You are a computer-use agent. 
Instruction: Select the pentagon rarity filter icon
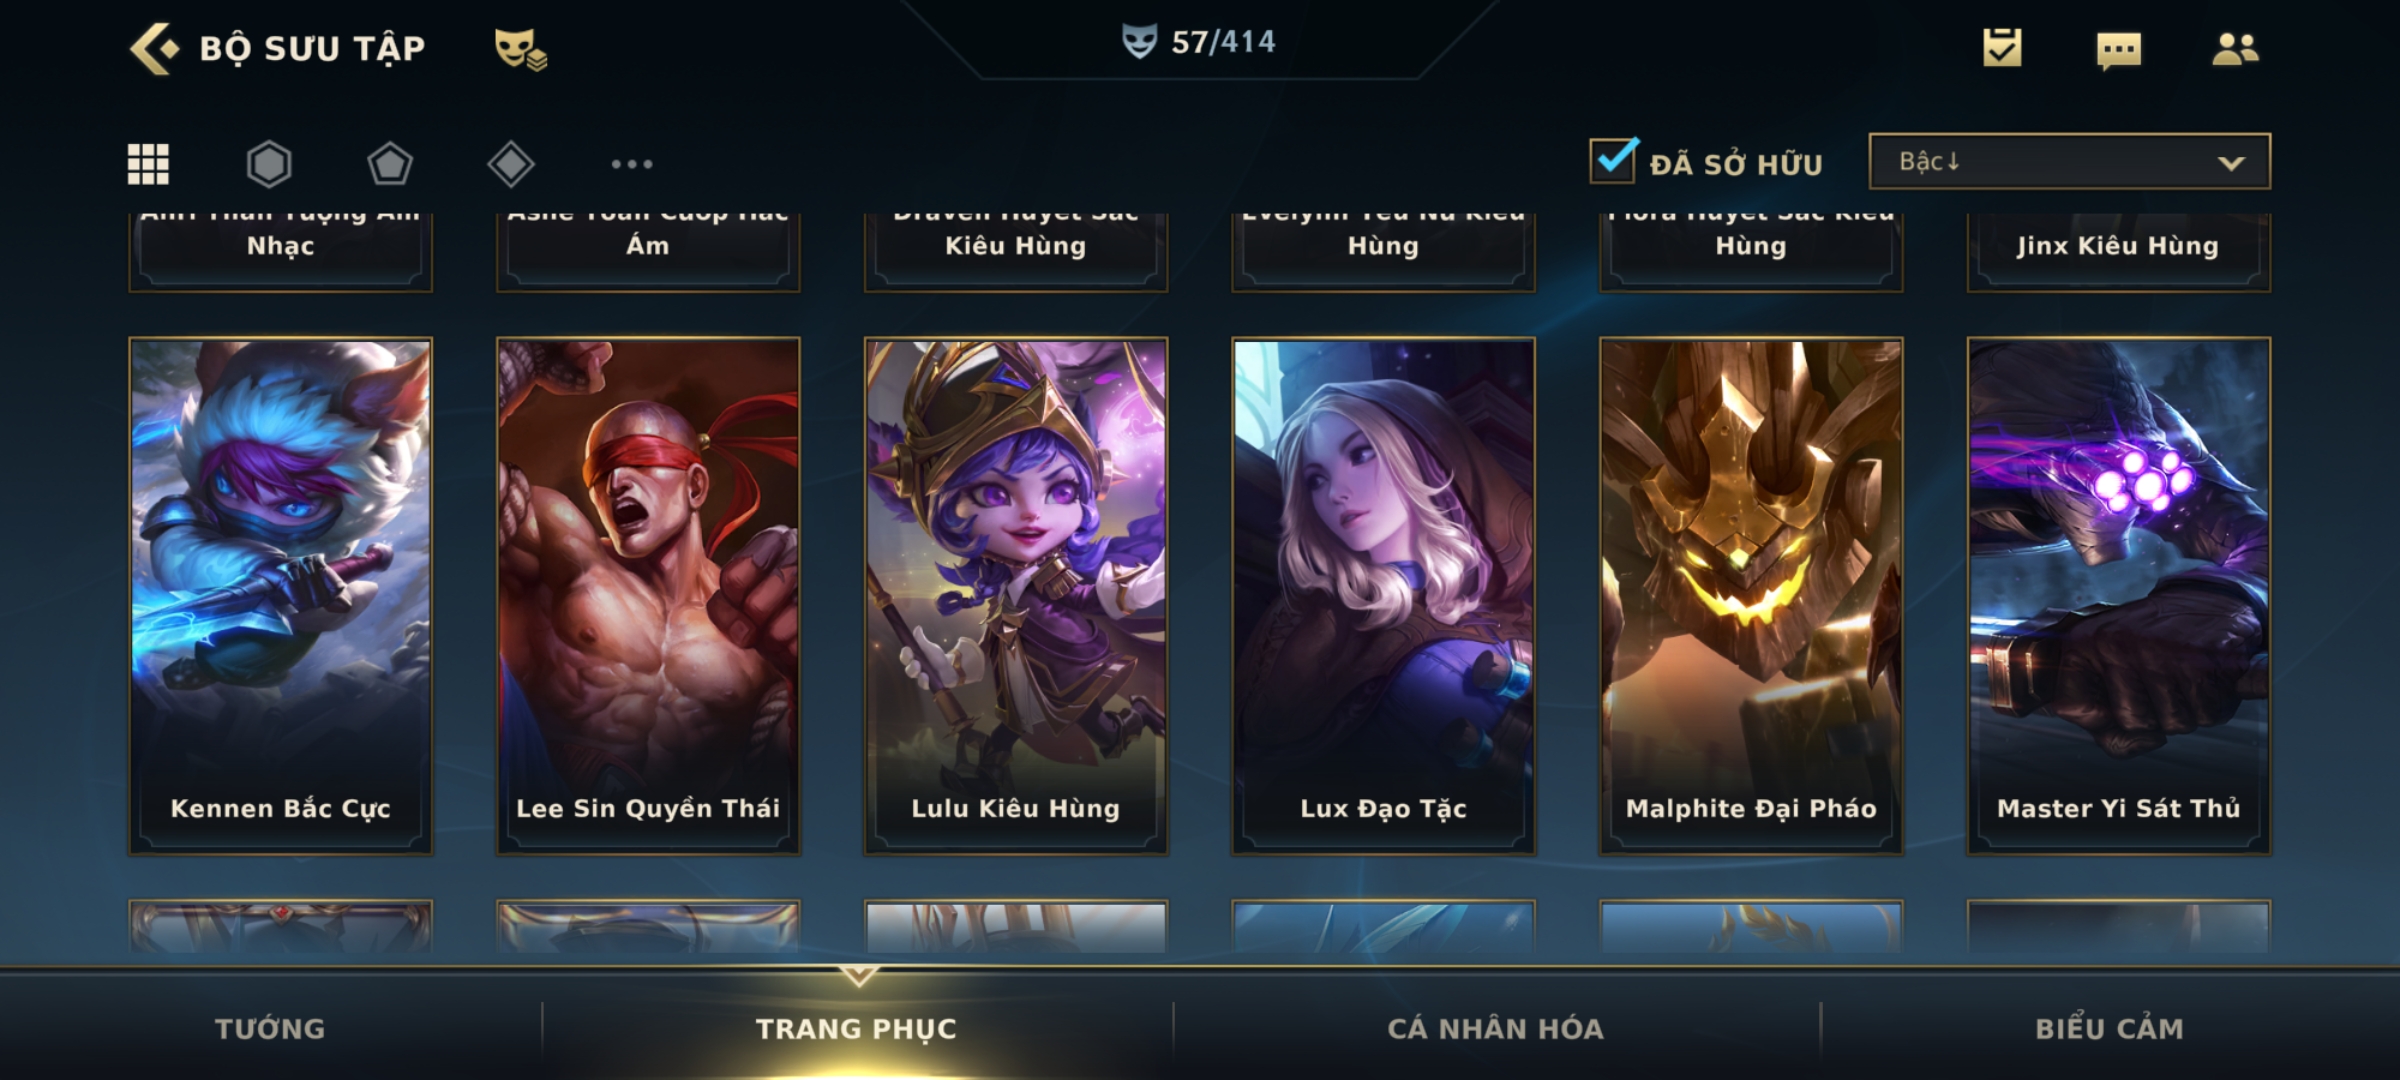(x=390, y=164)
